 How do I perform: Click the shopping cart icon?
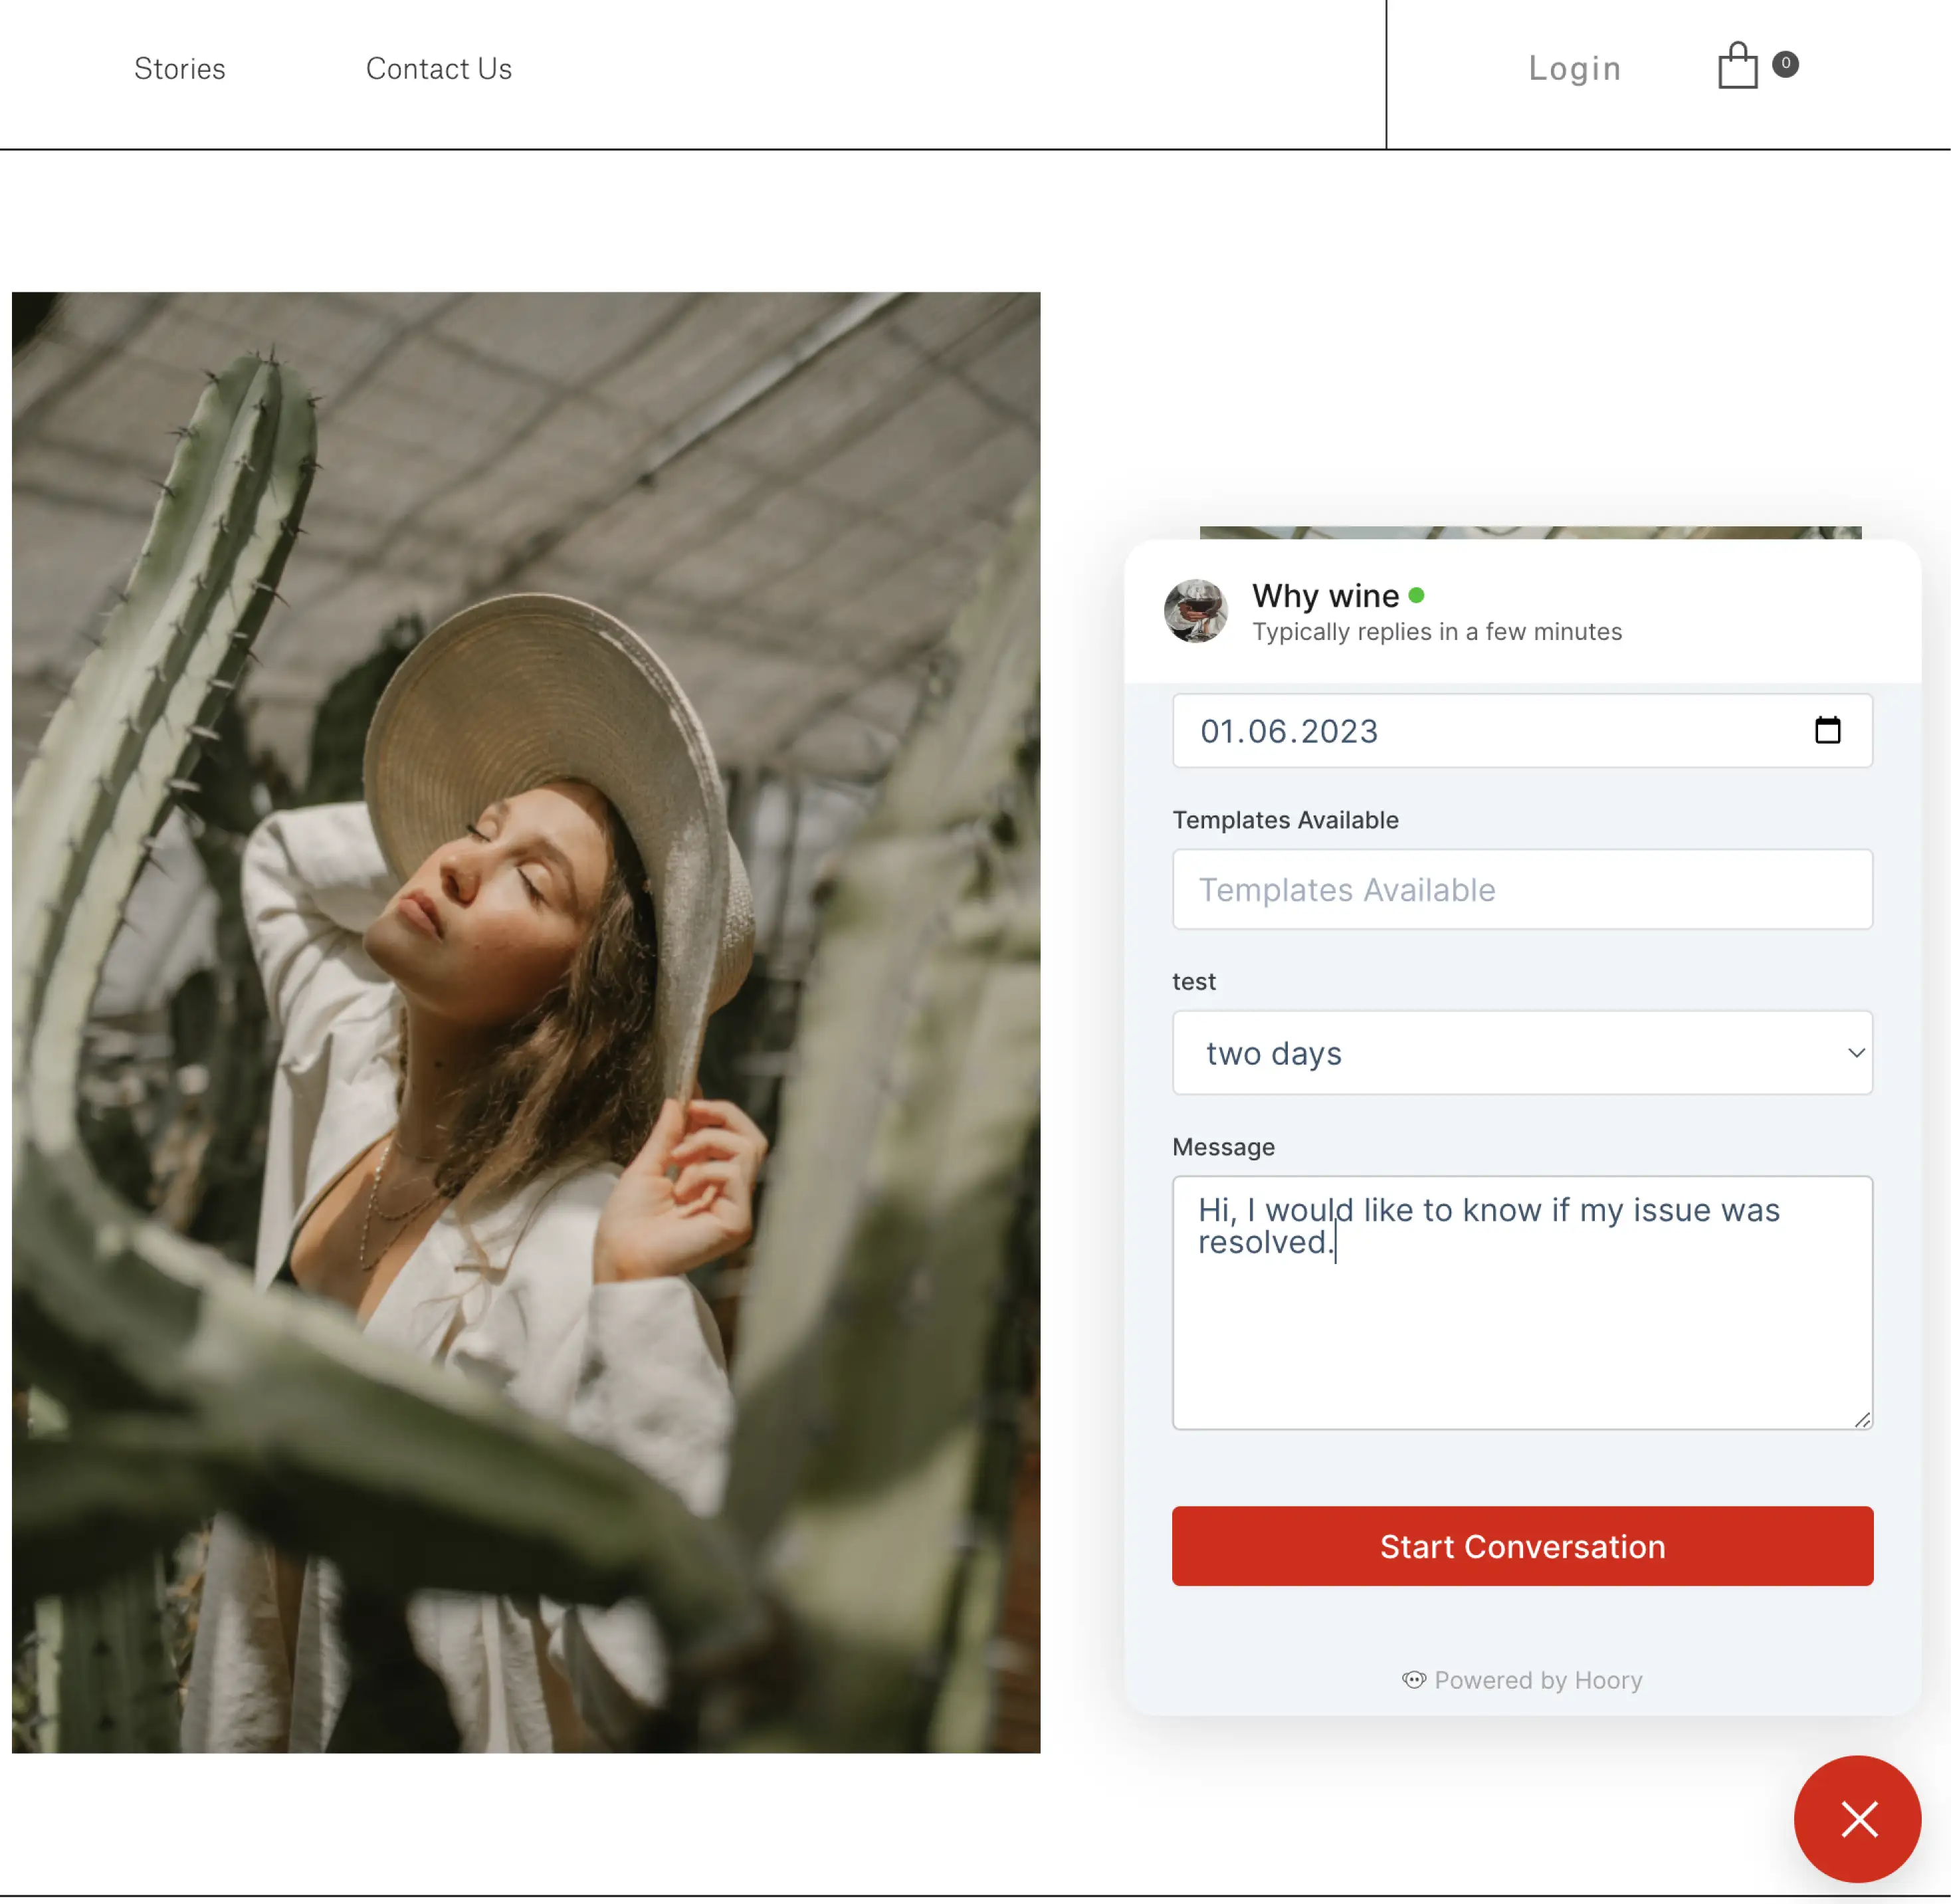1740,66
